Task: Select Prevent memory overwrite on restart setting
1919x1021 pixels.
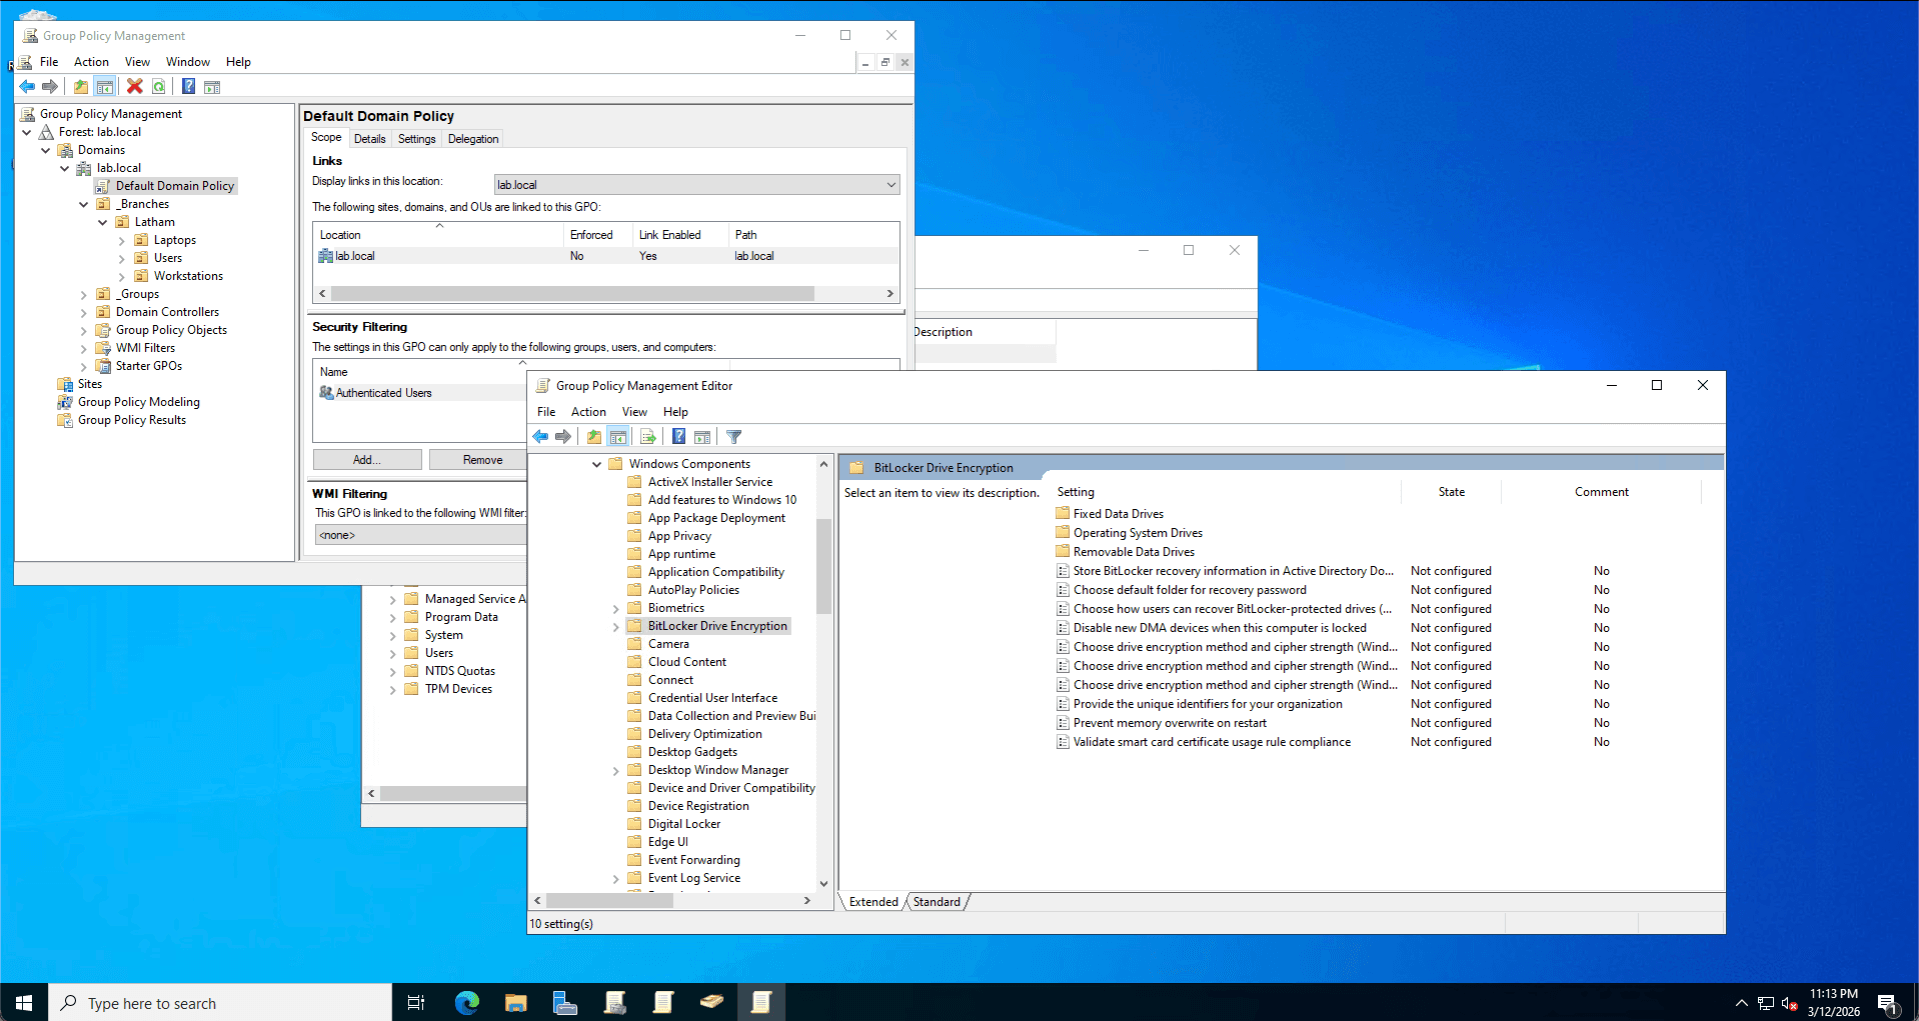Action: click(1169, 723)
